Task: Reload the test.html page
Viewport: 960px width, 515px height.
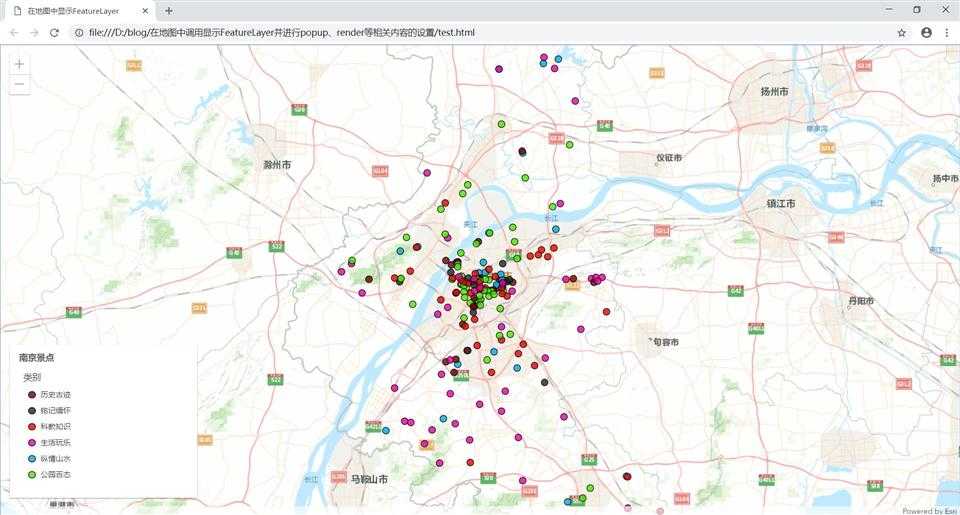Action: tap(54, 32)
